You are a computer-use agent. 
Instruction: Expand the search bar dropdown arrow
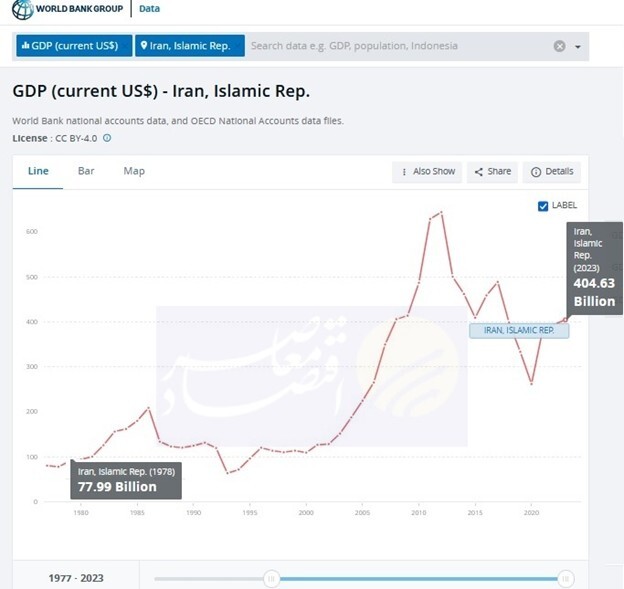578,47
